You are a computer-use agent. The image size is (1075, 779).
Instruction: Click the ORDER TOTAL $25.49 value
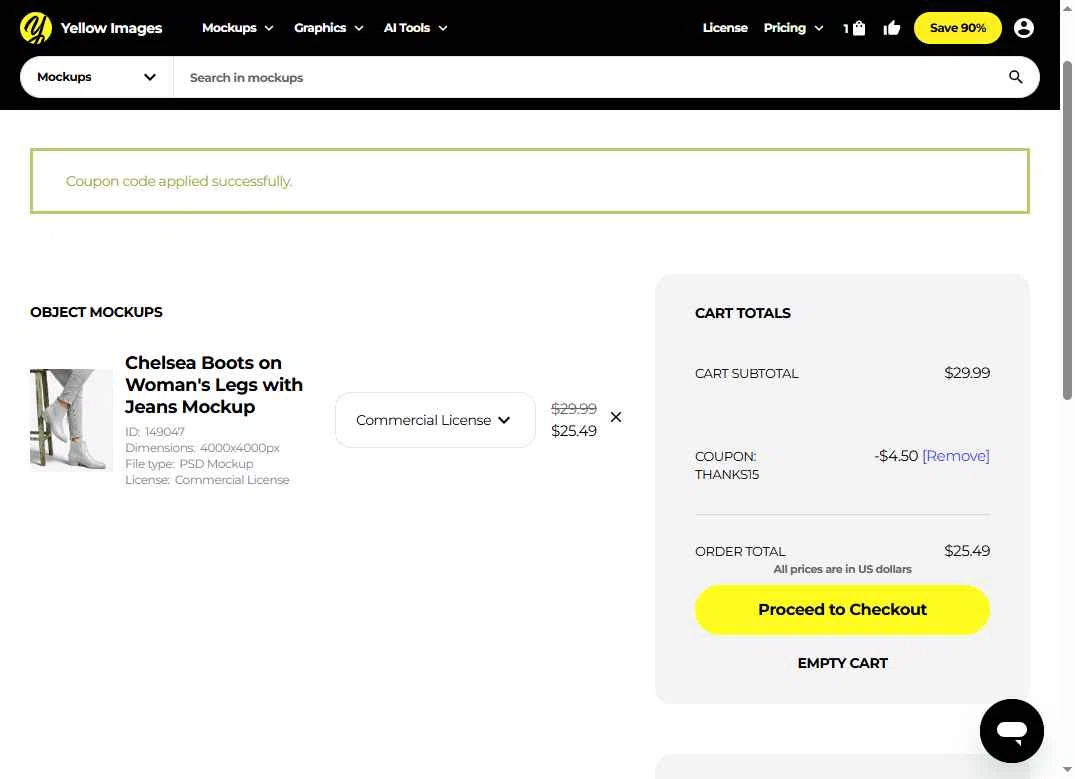(967, 551)
